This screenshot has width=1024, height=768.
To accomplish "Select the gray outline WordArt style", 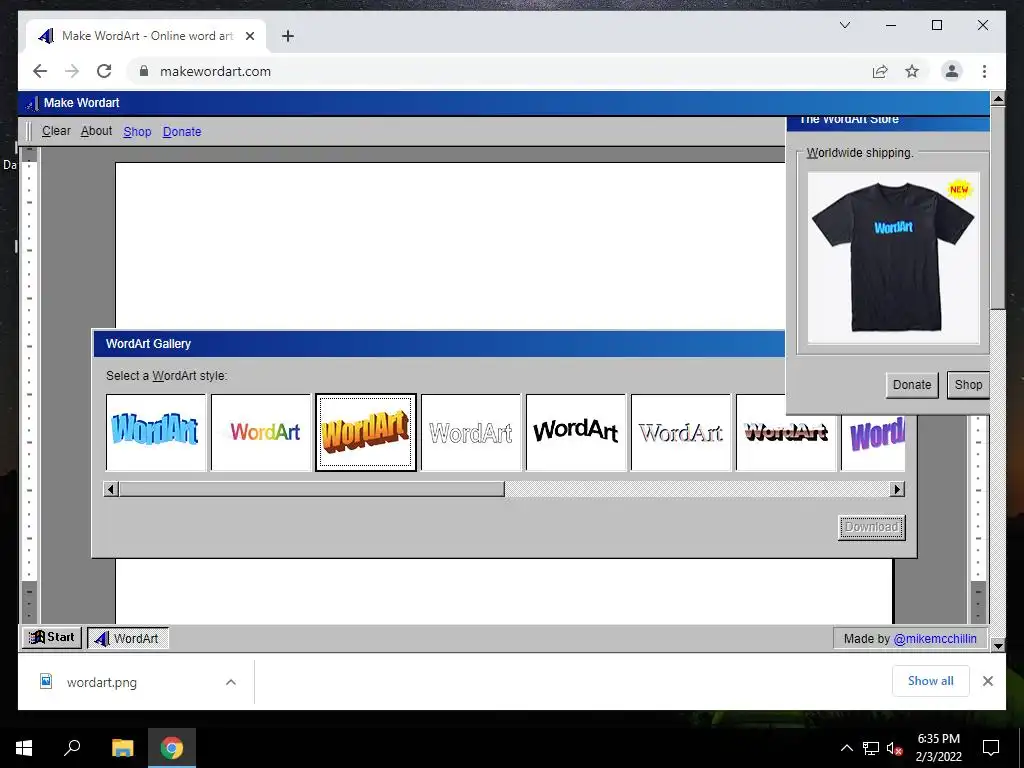I will click(x=471, y=432).
